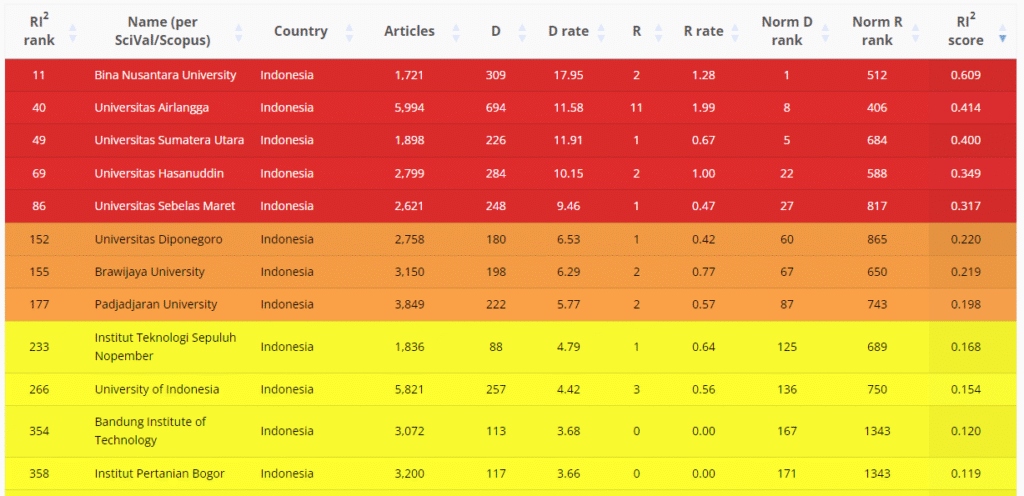Click RI² score value 0.168
This screenshot has height=496, width=1024.
tap(965, 347)
